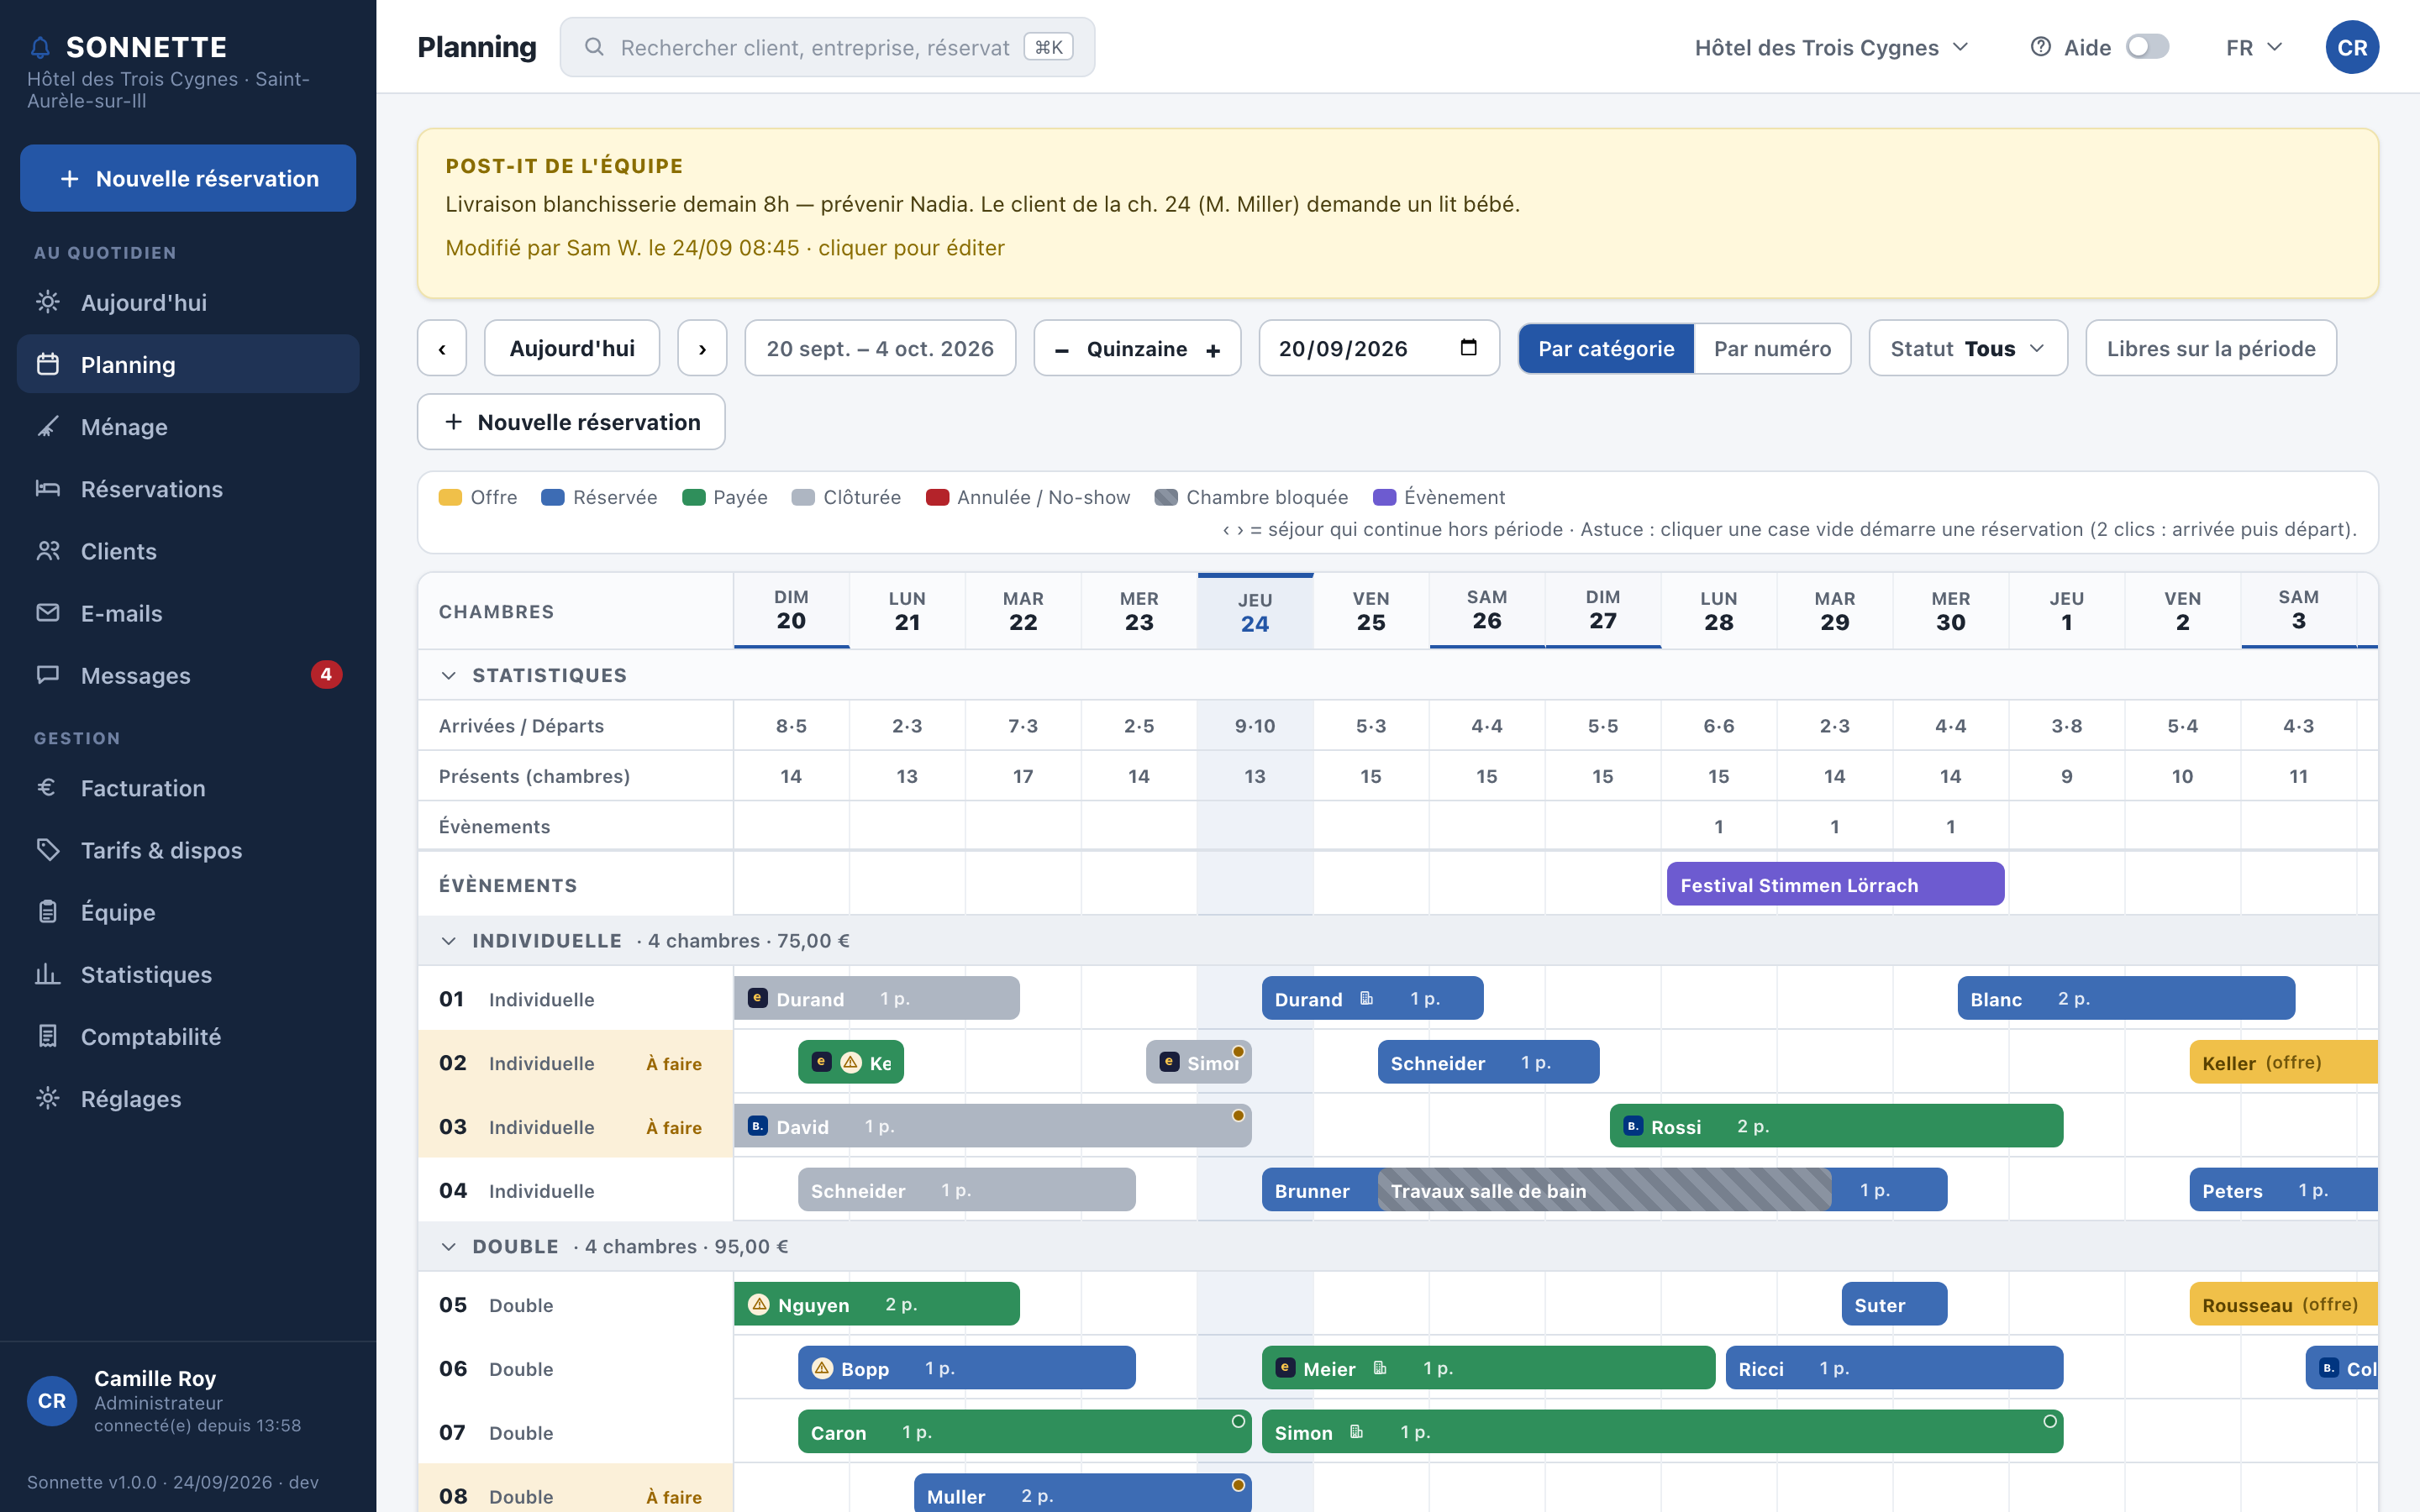This screenshot has height=1512, width=2420.
Task: Open the Keller (offre) reservation in room 02
Action: pyautogui.click(x=2283, y=1062)
